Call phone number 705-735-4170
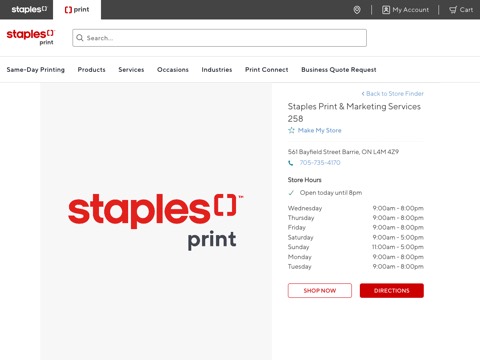 pyautogui.click(x=320, y=163)
